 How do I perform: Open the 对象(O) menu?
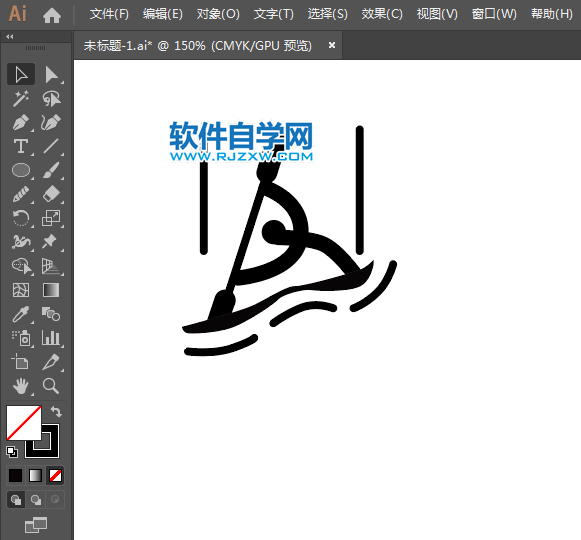click(x=218, y=14)
